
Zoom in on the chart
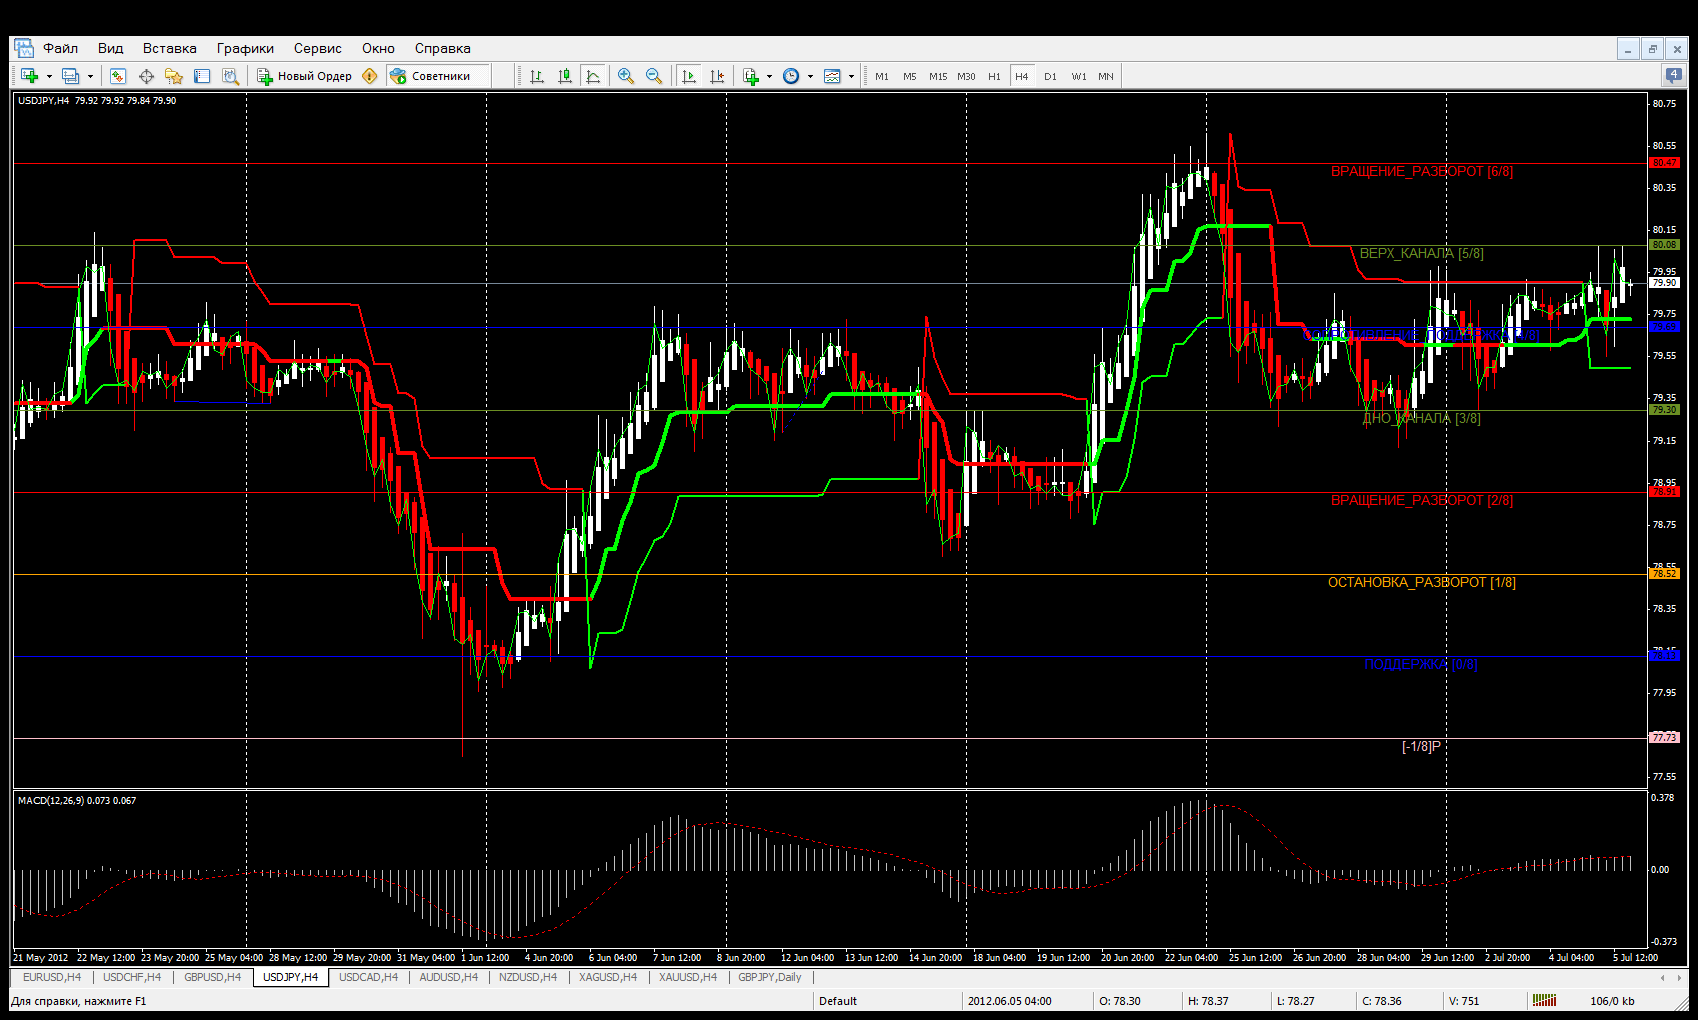(626, 76)
